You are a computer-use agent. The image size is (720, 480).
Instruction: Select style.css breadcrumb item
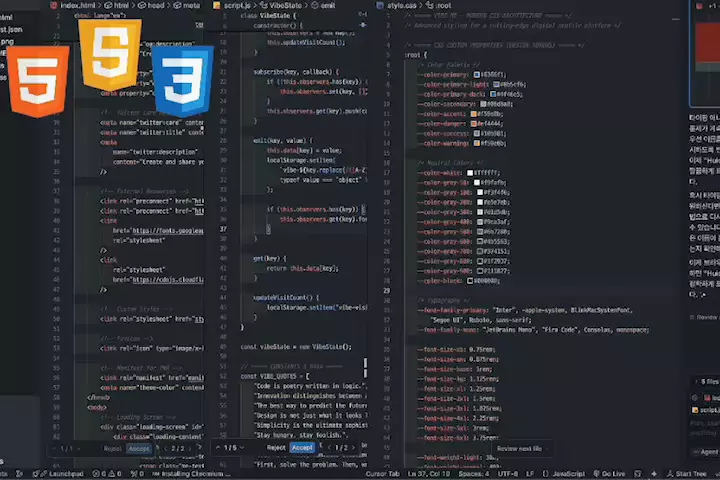click(401, 6)
